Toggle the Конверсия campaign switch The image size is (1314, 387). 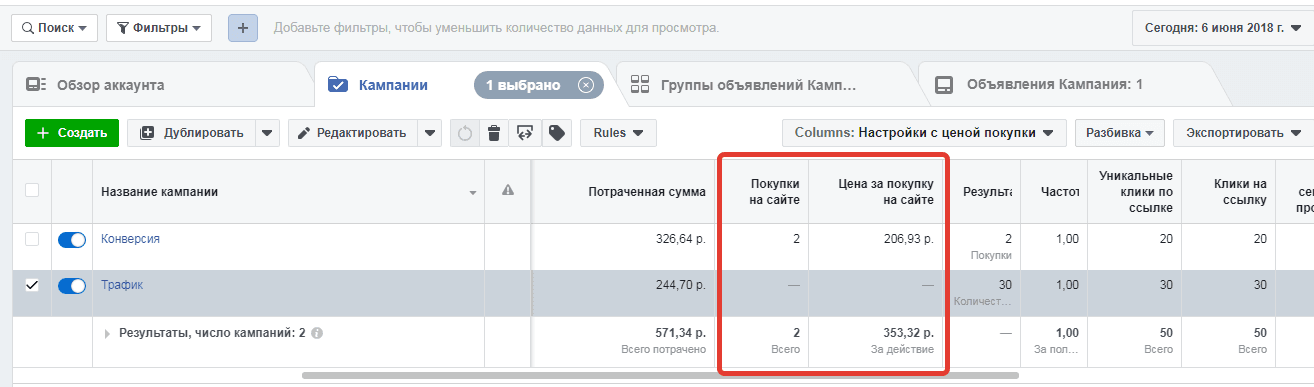click(72, 240)
